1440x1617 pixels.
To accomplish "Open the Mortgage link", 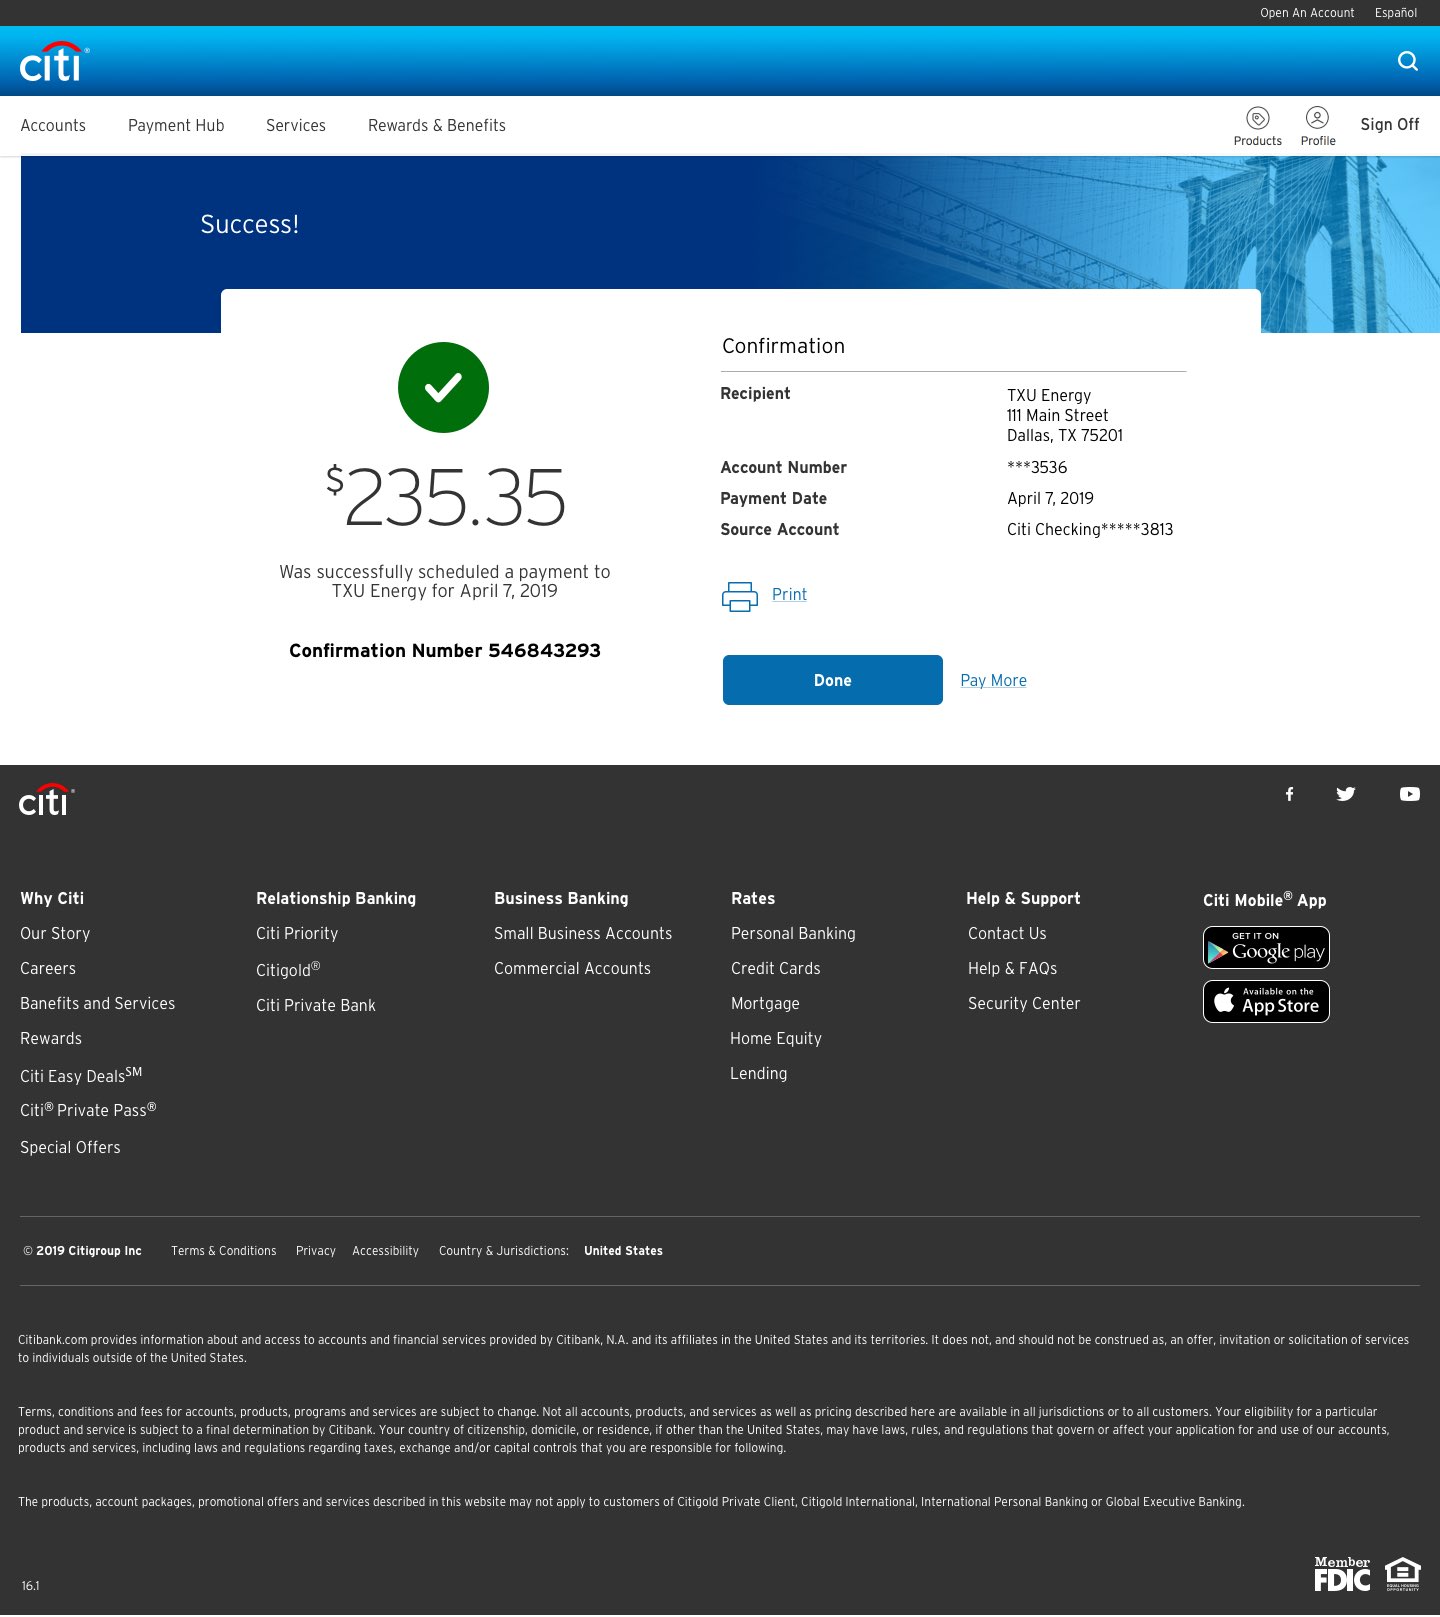I will click(765, 1004).
